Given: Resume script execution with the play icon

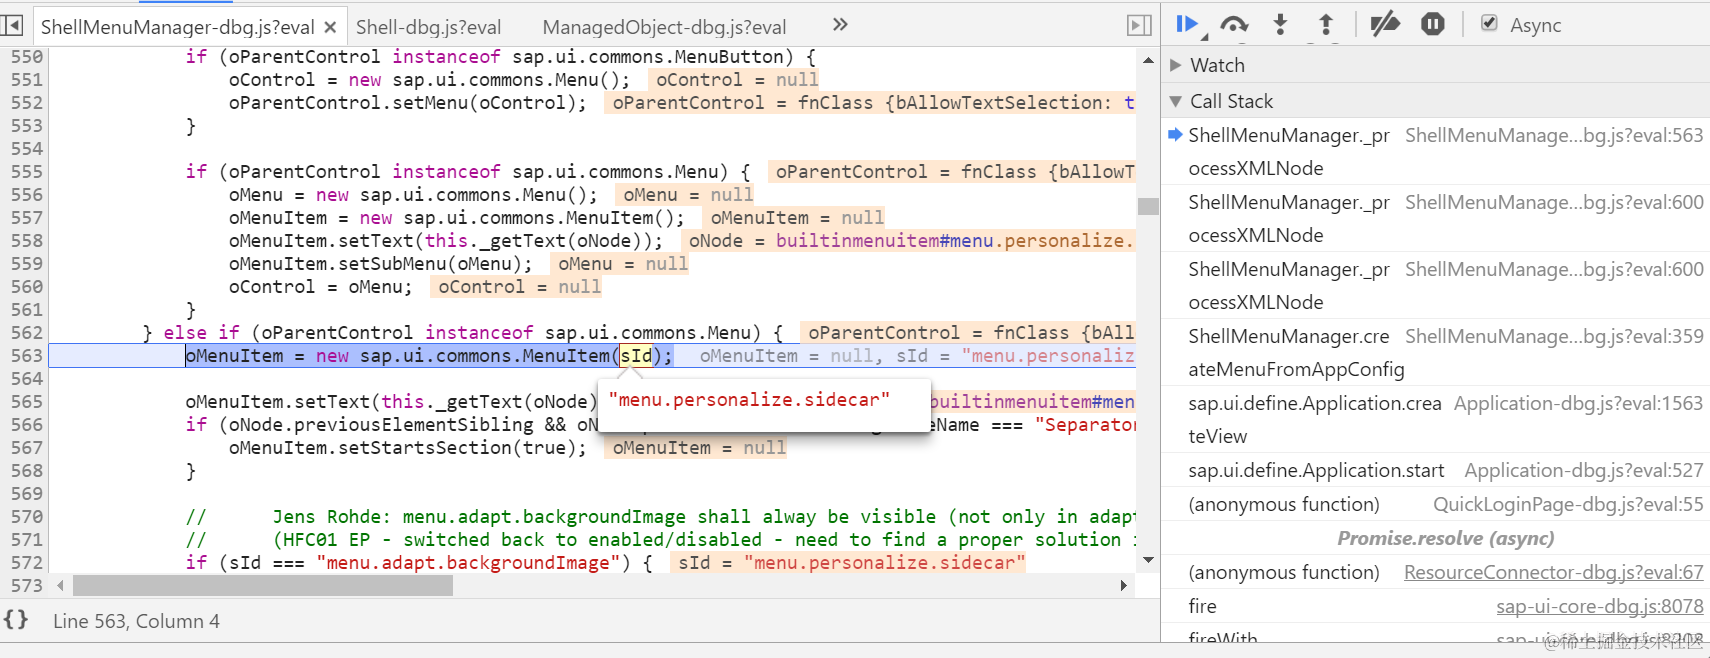Looking at the screenshot, I should 1187,24.
